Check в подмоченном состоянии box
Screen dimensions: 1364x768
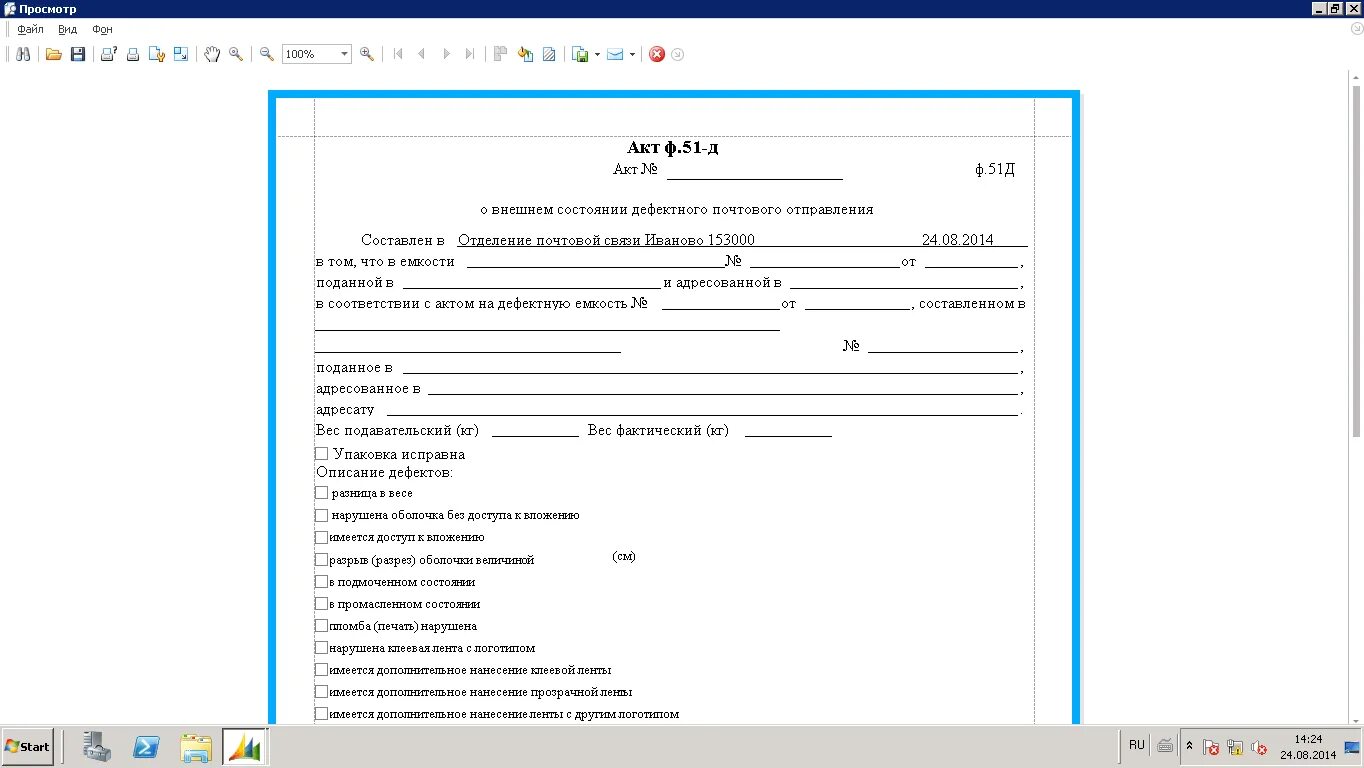pos(321,581)
